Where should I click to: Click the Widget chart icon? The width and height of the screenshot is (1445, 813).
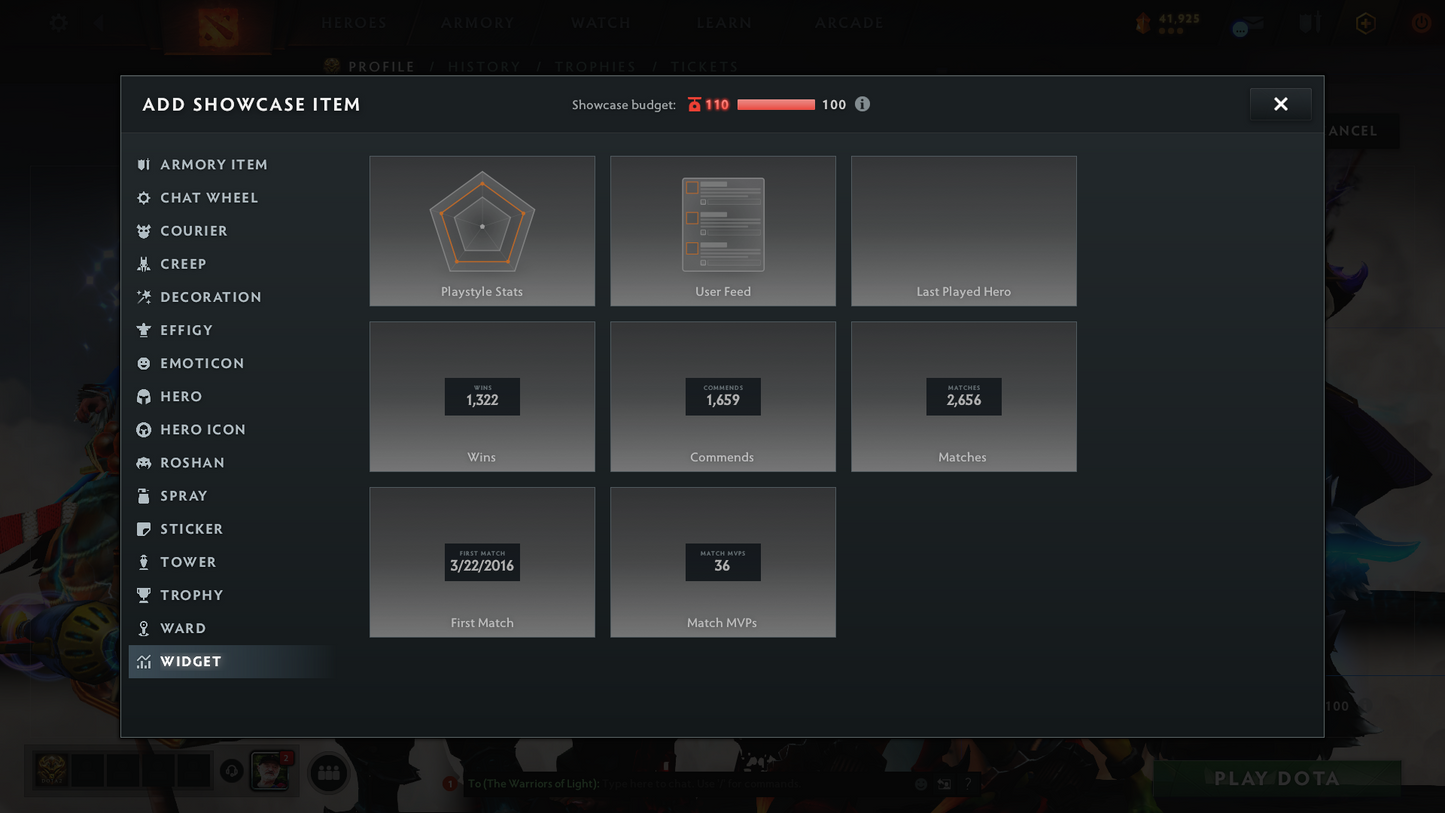coord(144,662)
